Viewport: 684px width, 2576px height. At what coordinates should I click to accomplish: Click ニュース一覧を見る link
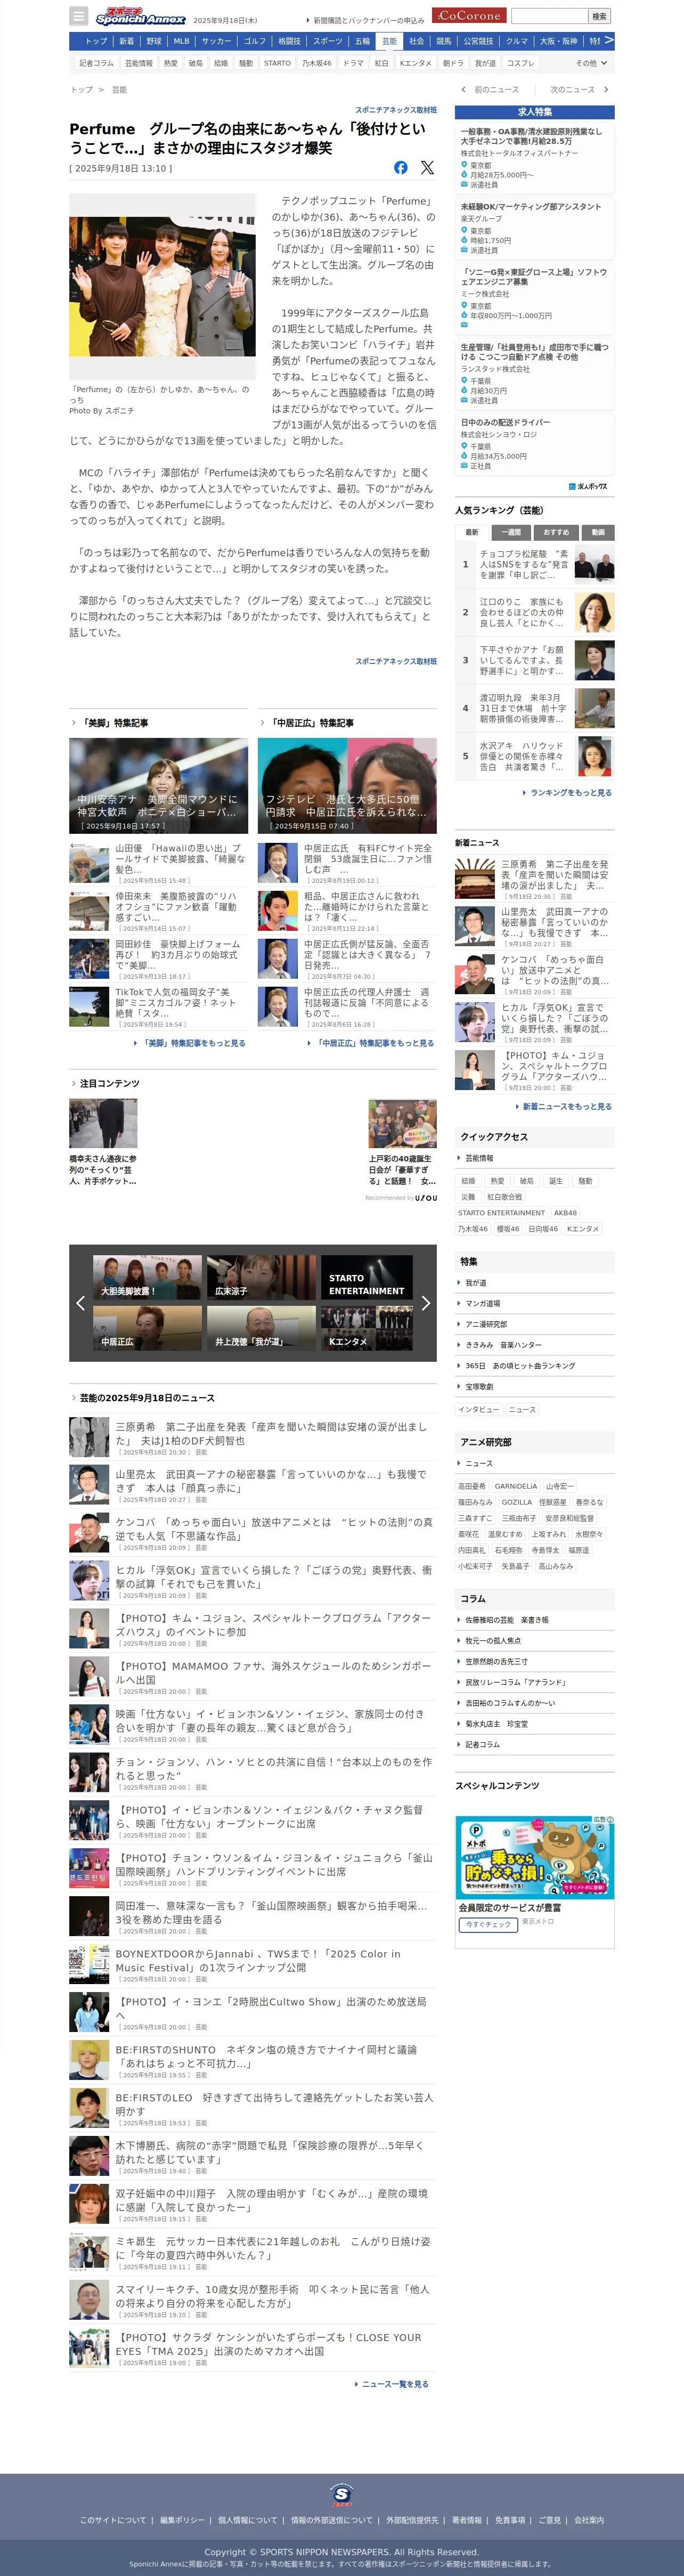coord(391,2384)
